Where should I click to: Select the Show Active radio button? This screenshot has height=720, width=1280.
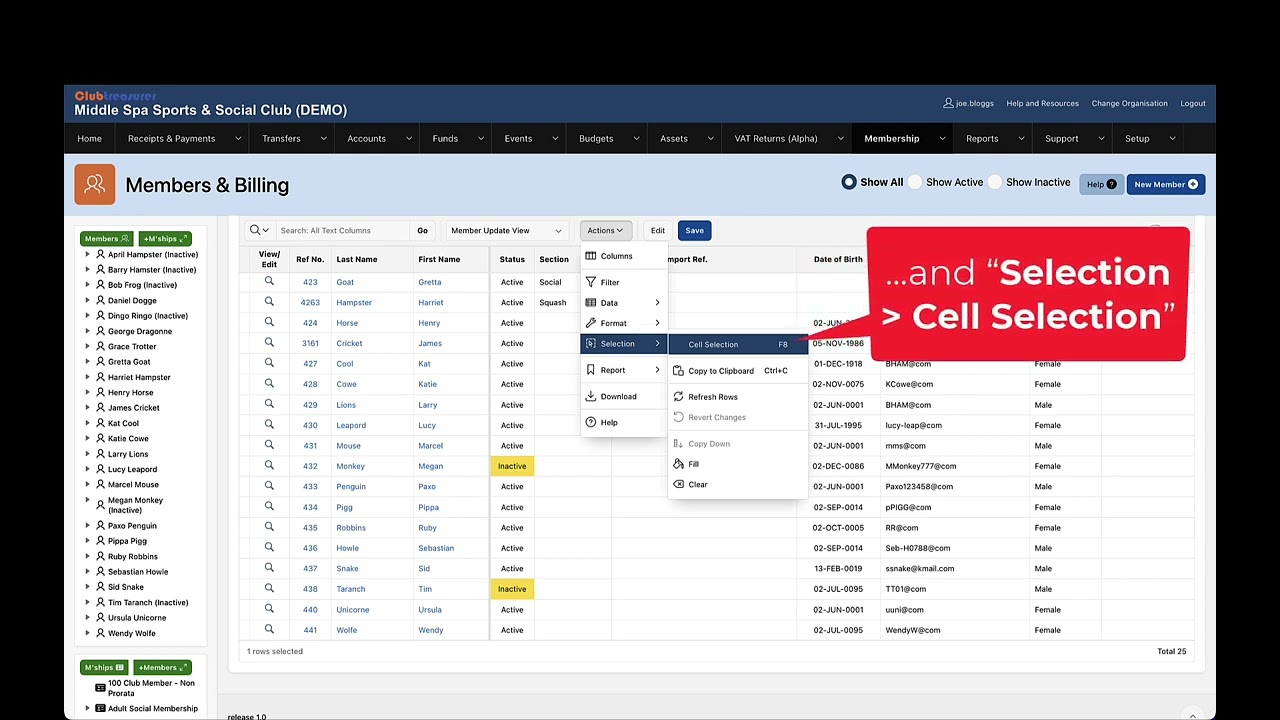pyautogui.click(x=915, y=182)
